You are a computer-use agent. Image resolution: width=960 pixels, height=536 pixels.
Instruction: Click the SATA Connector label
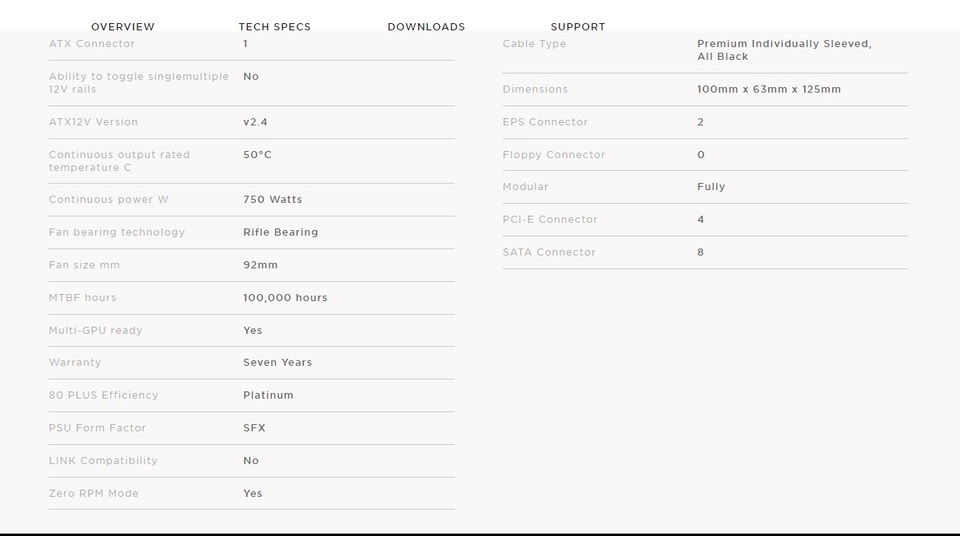549,252
